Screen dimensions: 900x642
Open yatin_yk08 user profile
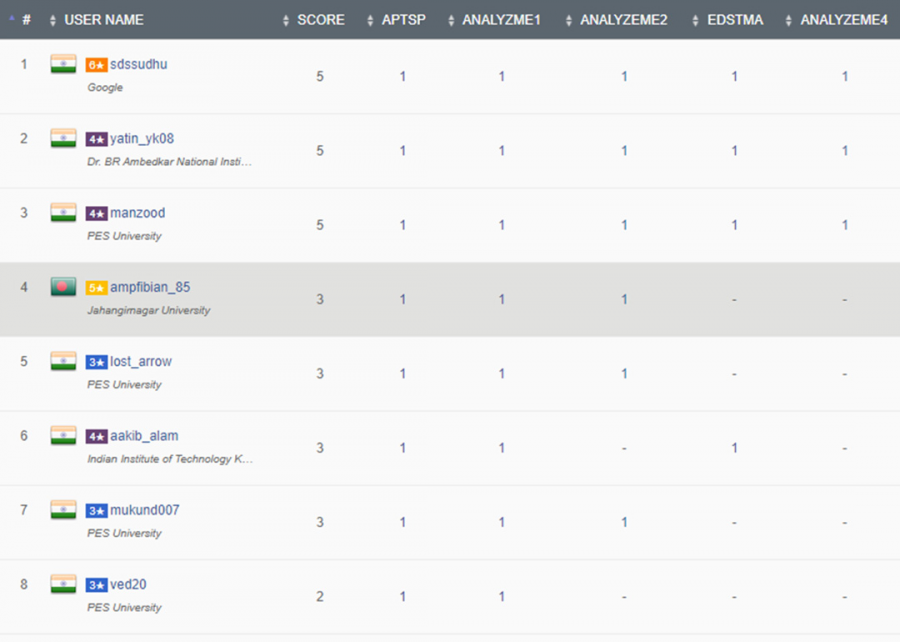[141, 139]
